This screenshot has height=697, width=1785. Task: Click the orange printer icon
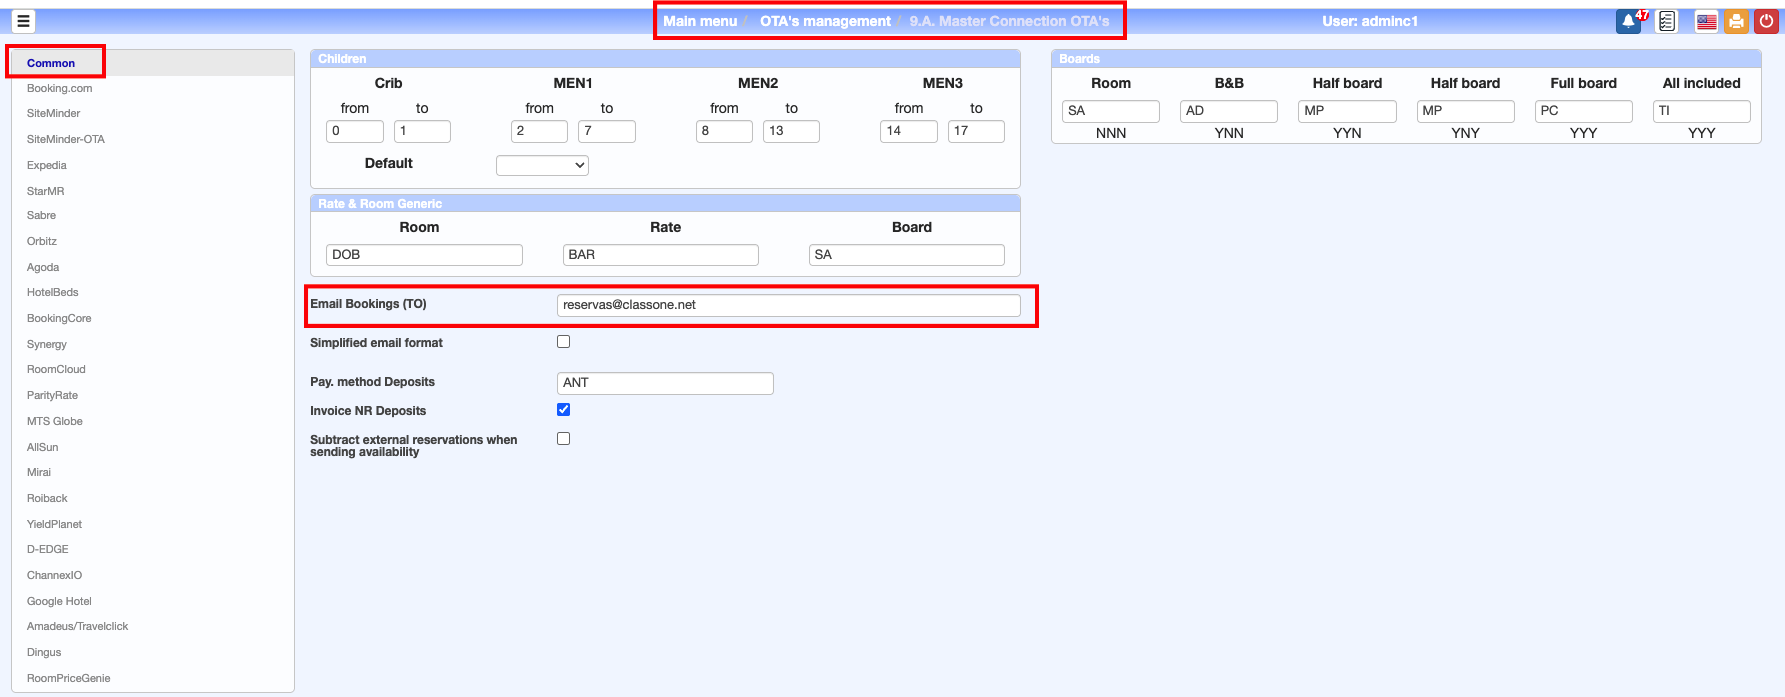tap(1736, 21)
